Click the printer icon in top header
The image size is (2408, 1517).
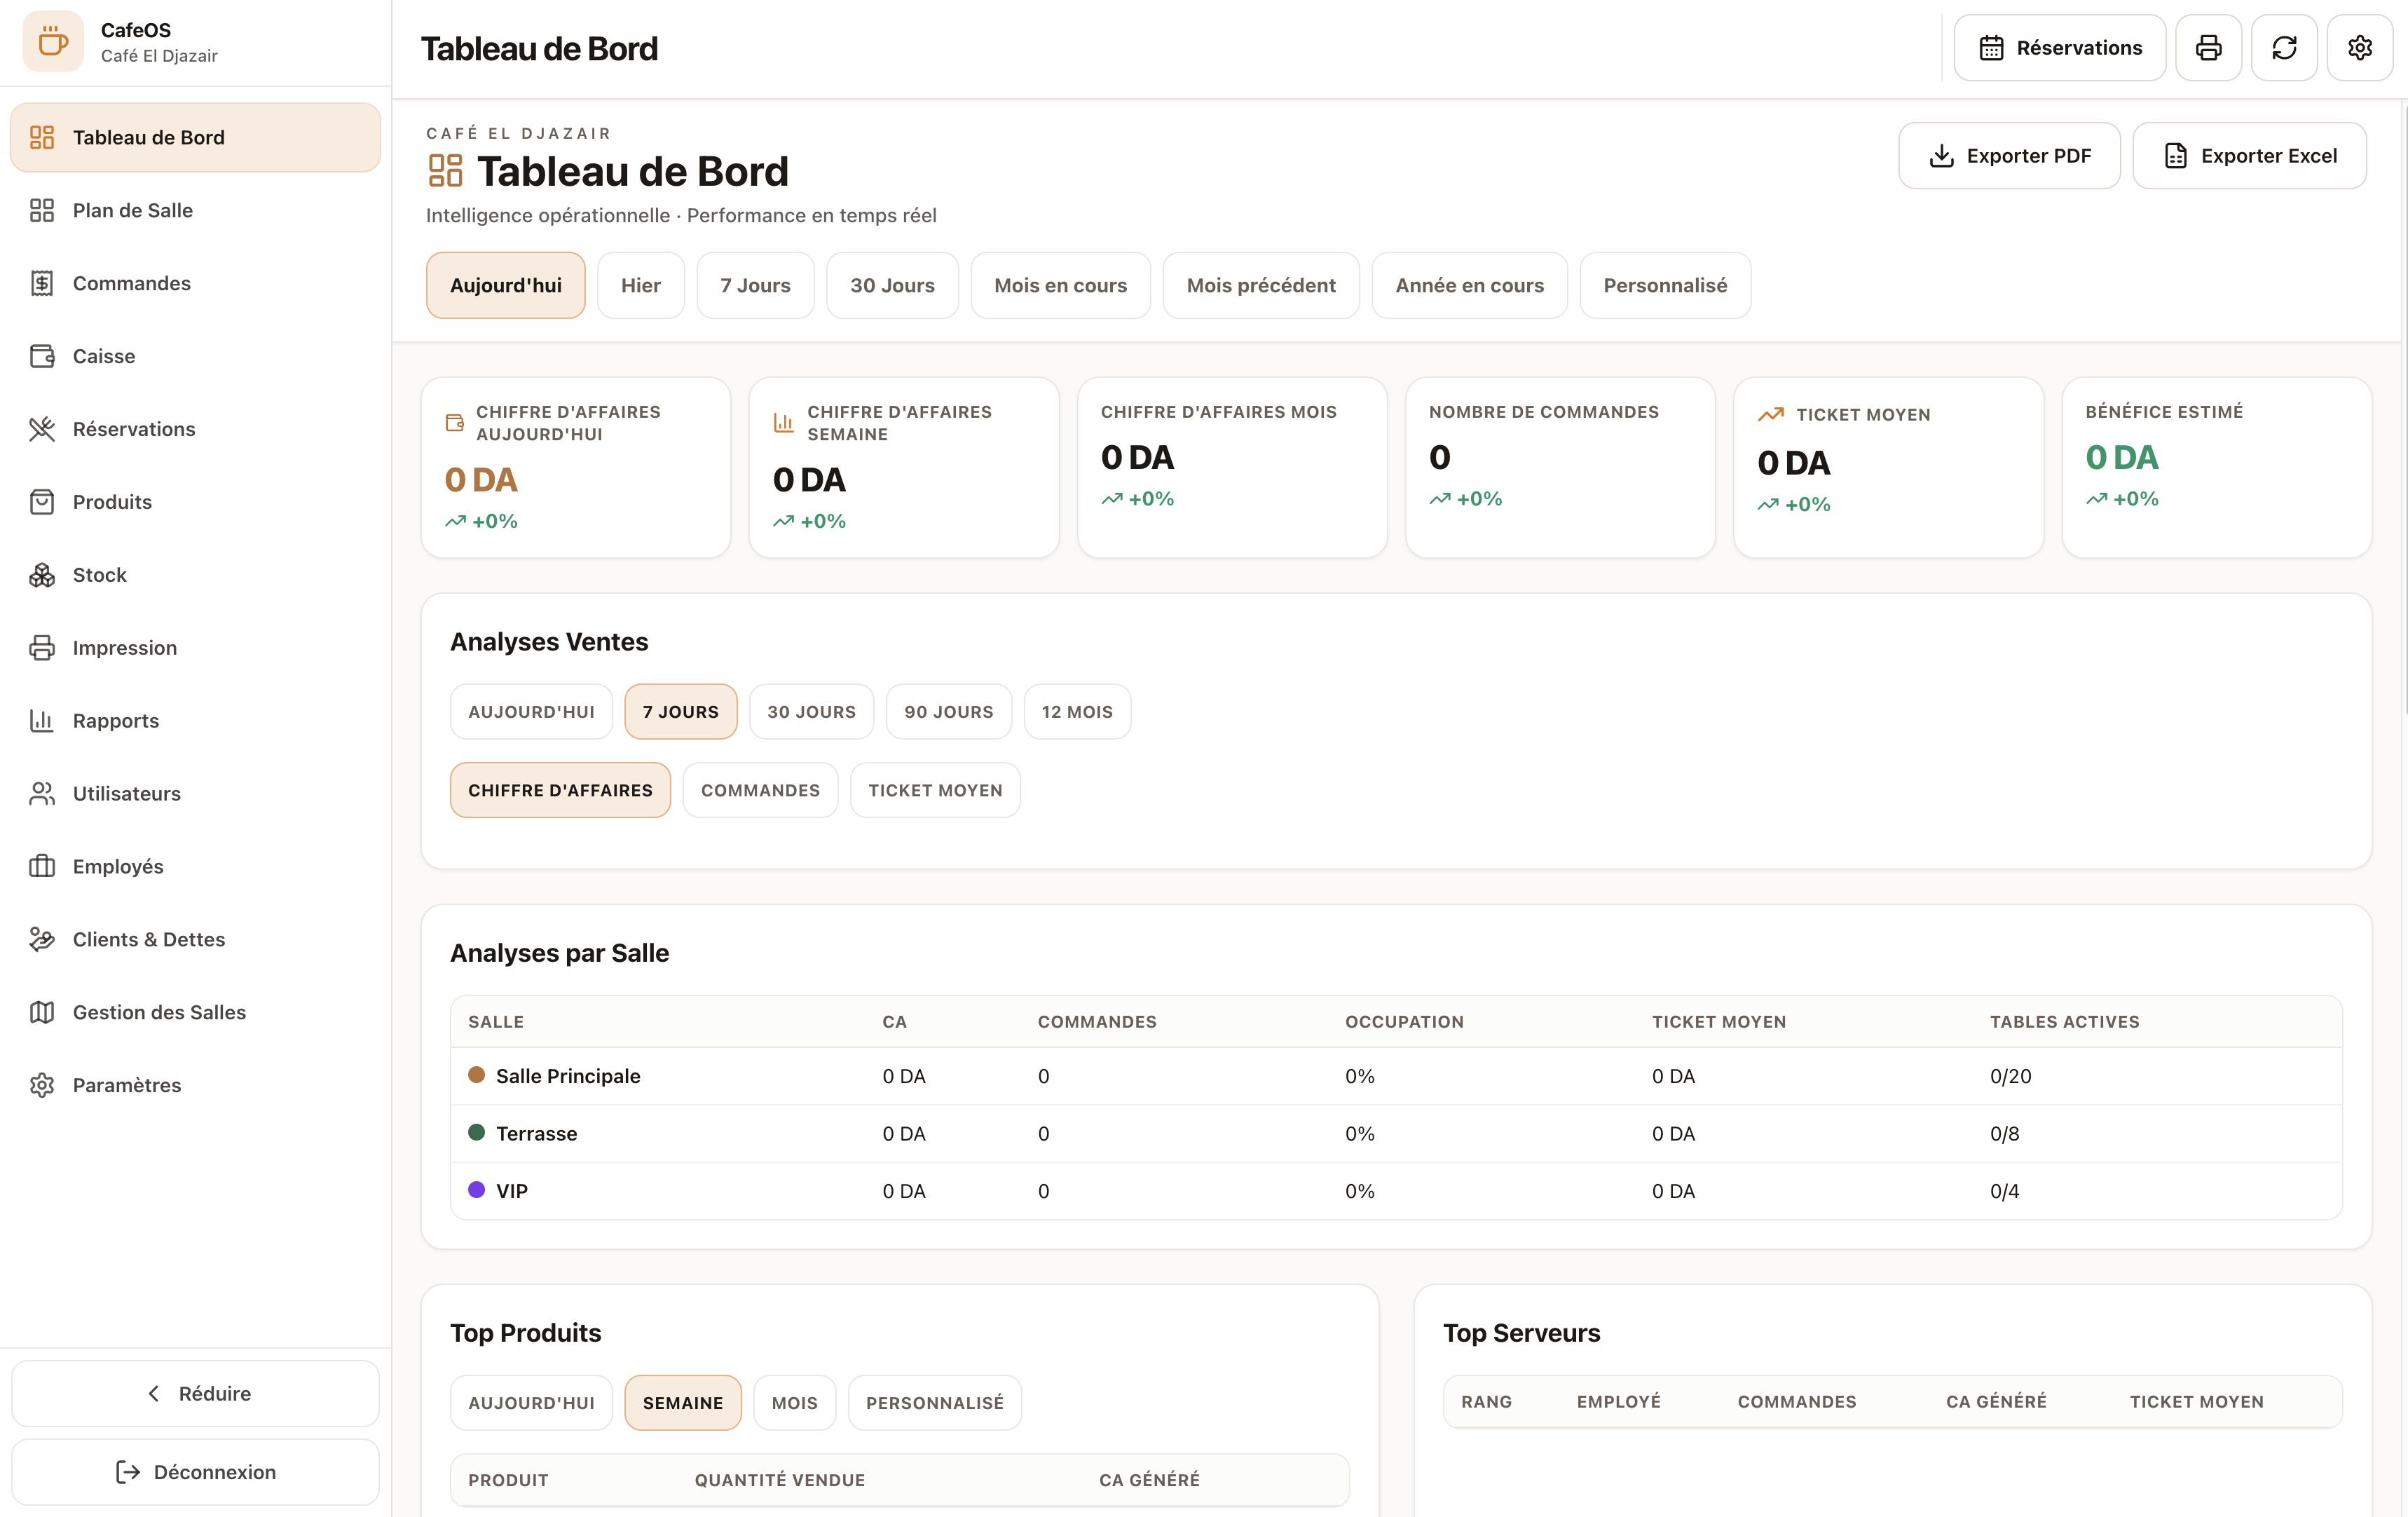[x=2208, y=48]
